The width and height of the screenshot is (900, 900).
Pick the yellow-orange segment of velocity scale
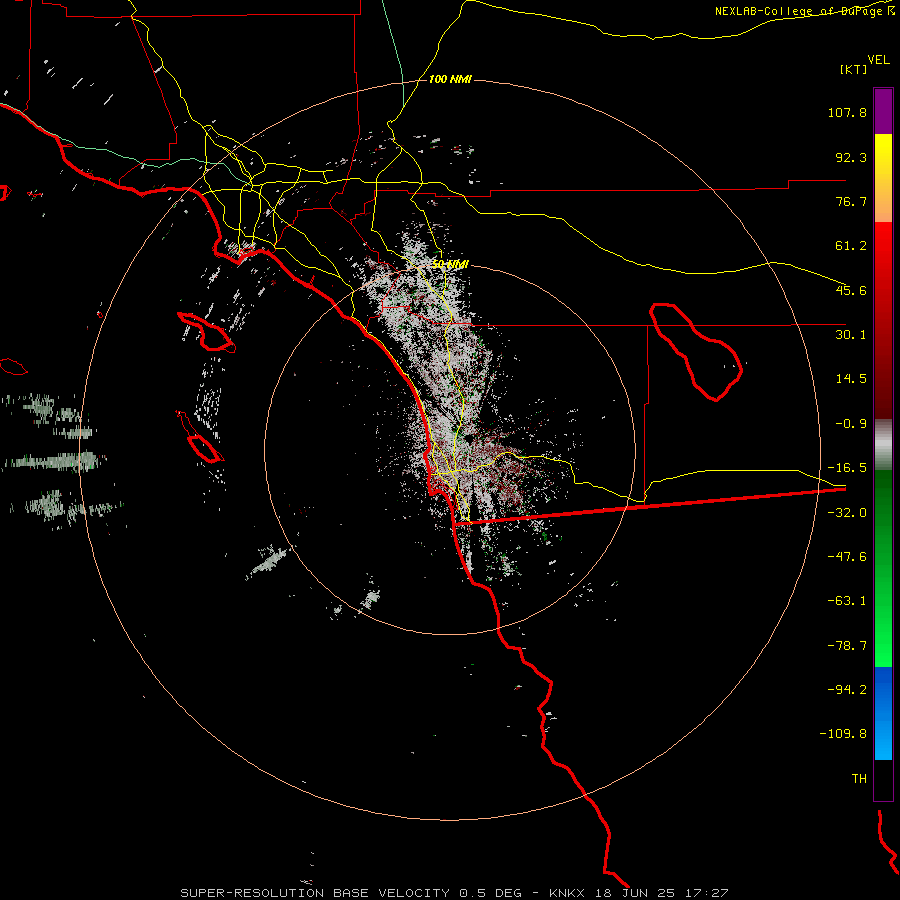883,178
